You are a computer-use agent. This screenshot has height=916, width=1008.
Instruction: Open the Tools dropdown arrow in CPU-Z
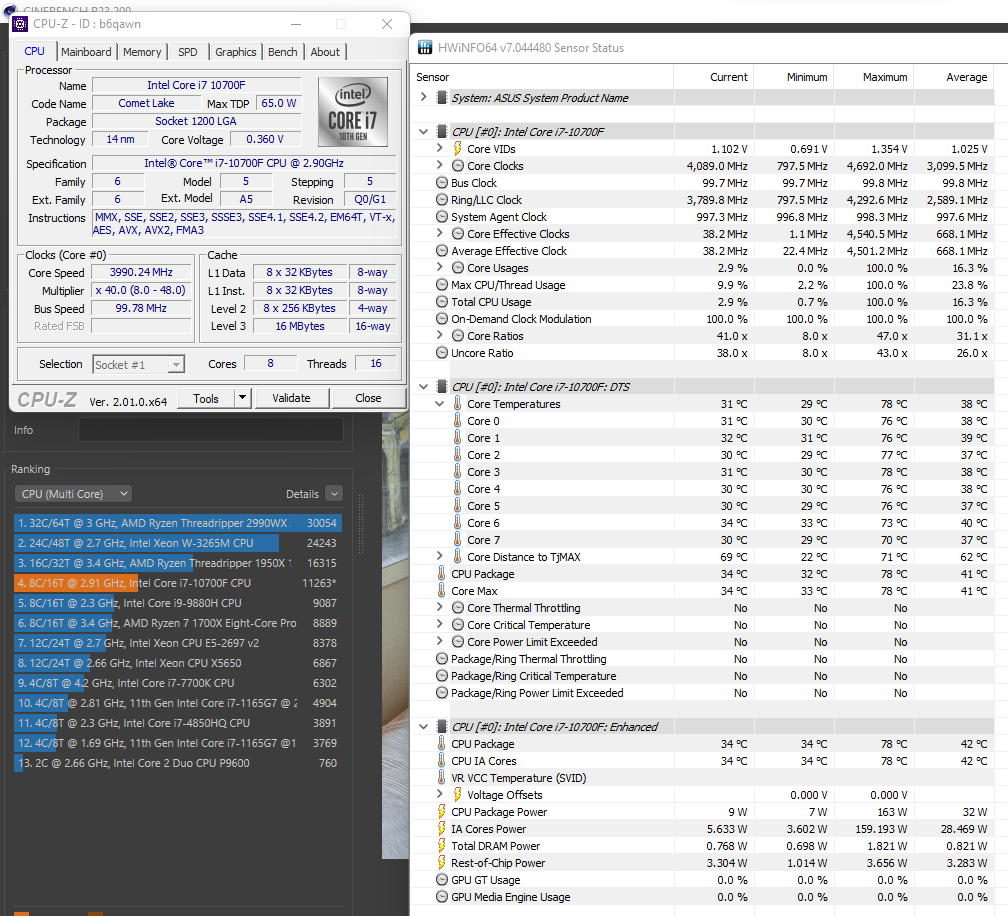242,398
